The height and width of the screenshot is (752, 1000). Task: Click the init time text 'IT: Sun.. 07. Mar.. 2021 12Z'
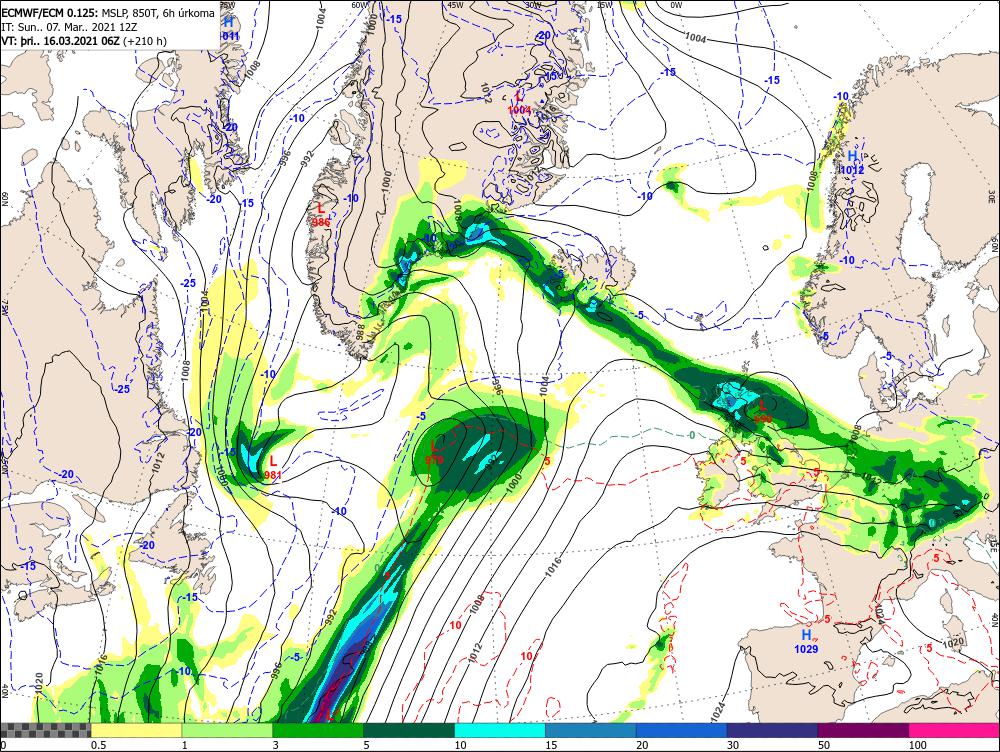point(70,27)
